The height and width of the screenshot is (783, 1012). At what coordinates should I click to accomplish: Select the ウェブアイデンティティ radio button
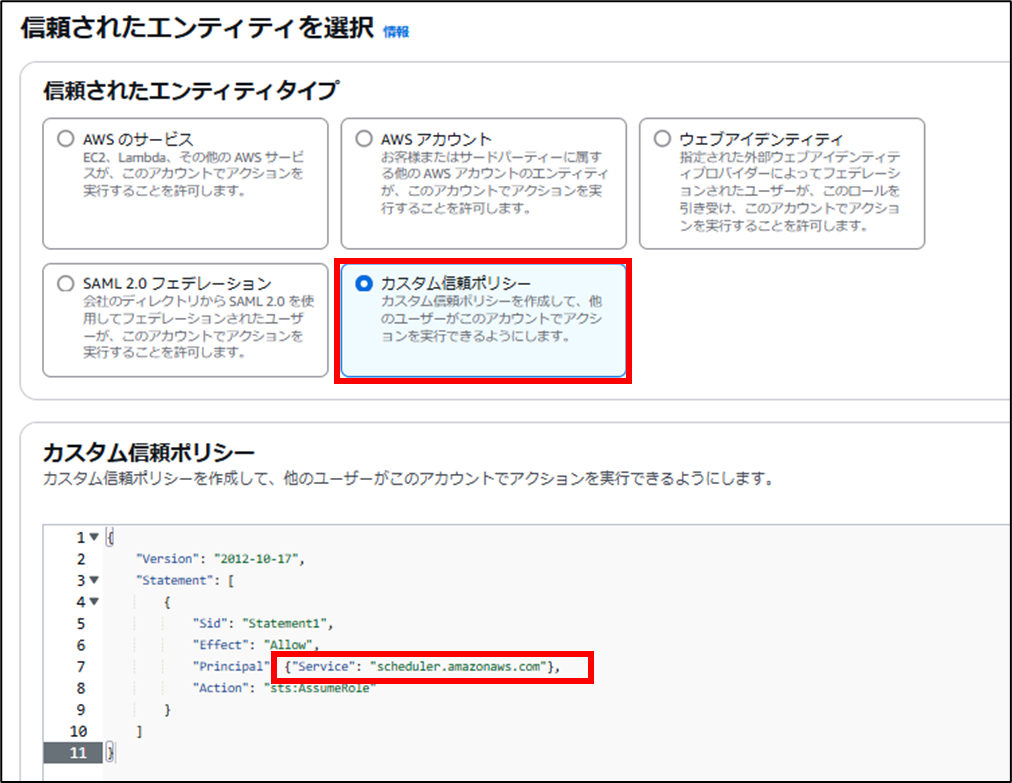pyautogui.click(x=662, y=139)
